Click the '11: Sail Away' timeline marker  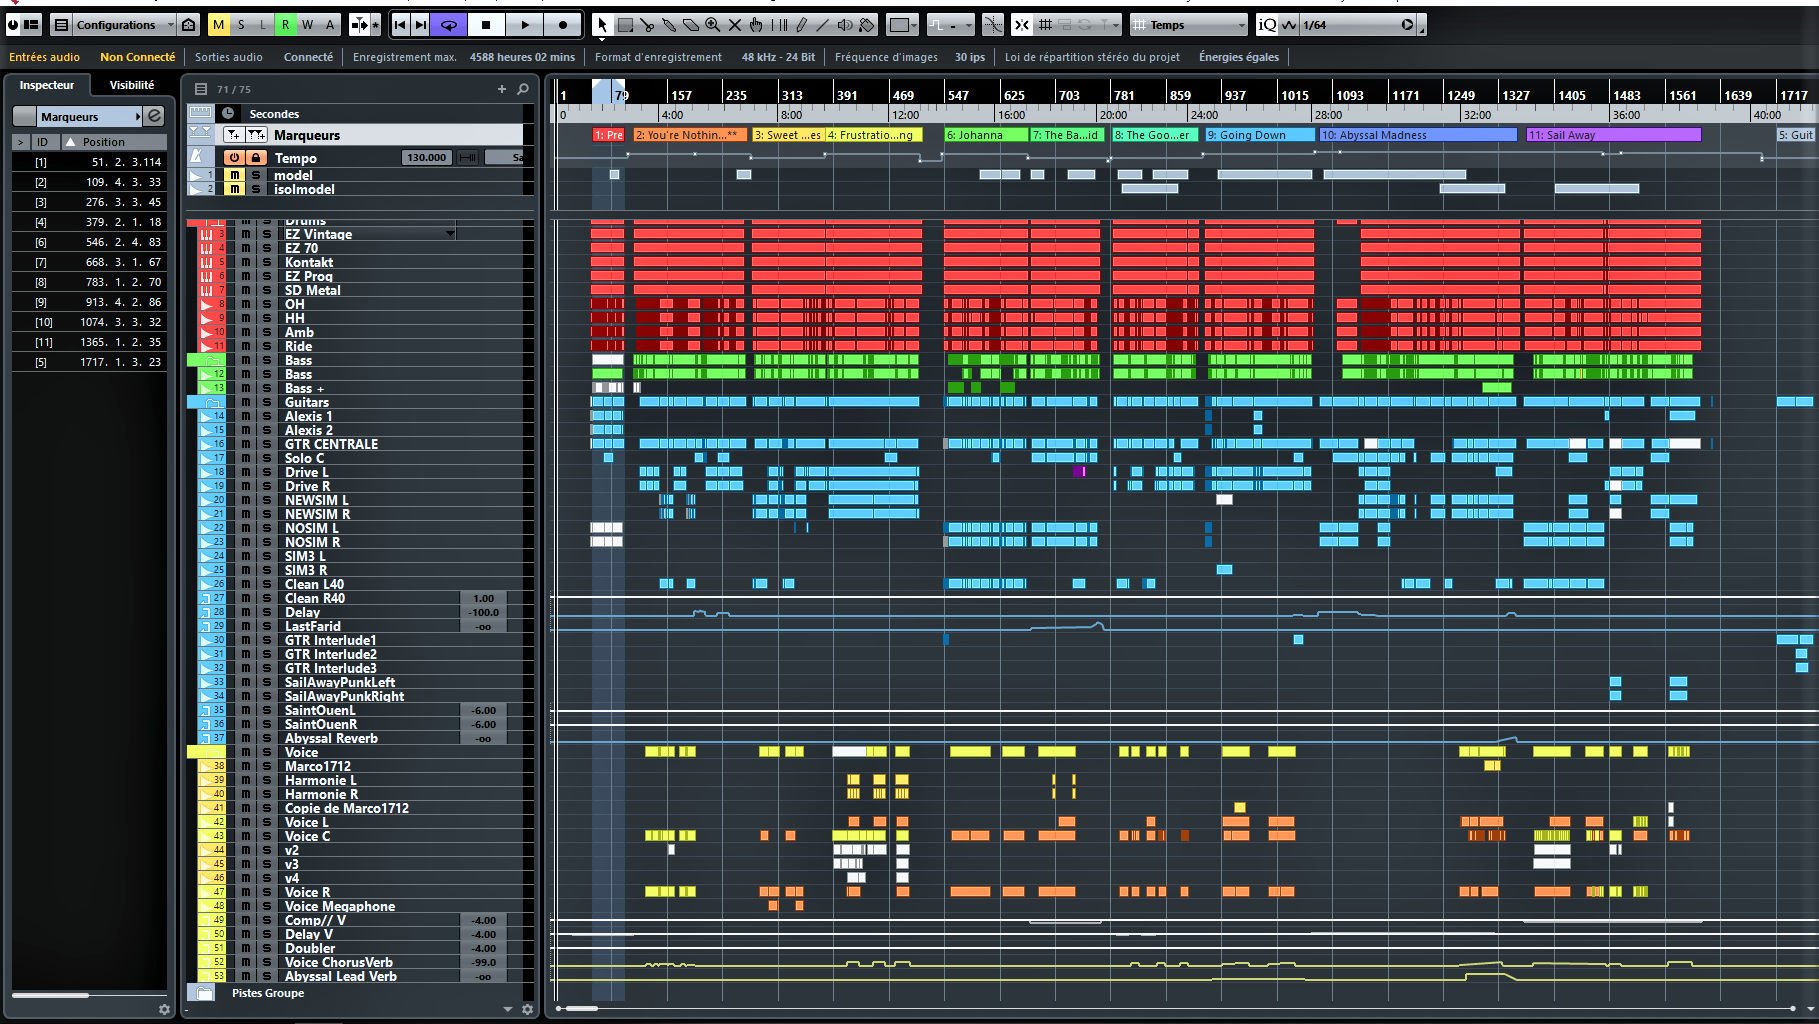[1612, 135]
